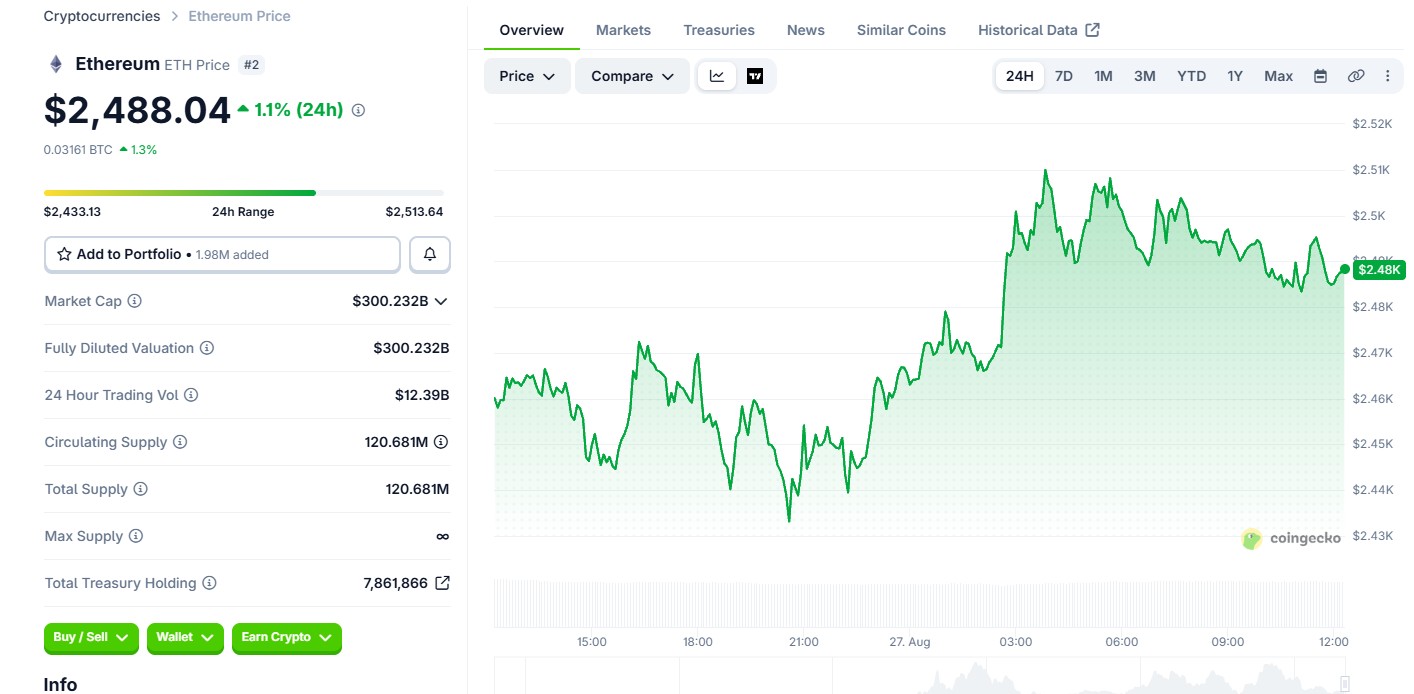The width and height of the screenshot is (1414, 694).
Task: Open Fully Diluted Valuation info icon
Action: pos(207,348)
